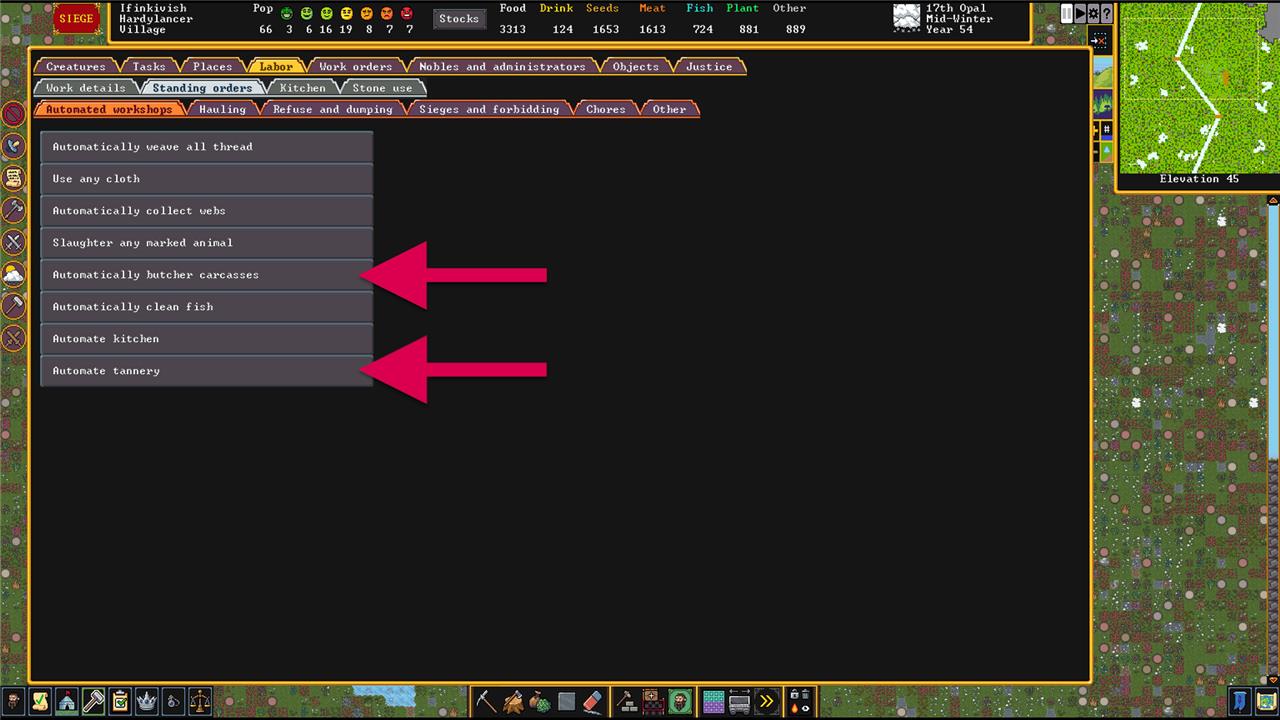Screen dimensions: 1280x720
Task: Click the weather cloud alert icon
Action: click(13, 274)
